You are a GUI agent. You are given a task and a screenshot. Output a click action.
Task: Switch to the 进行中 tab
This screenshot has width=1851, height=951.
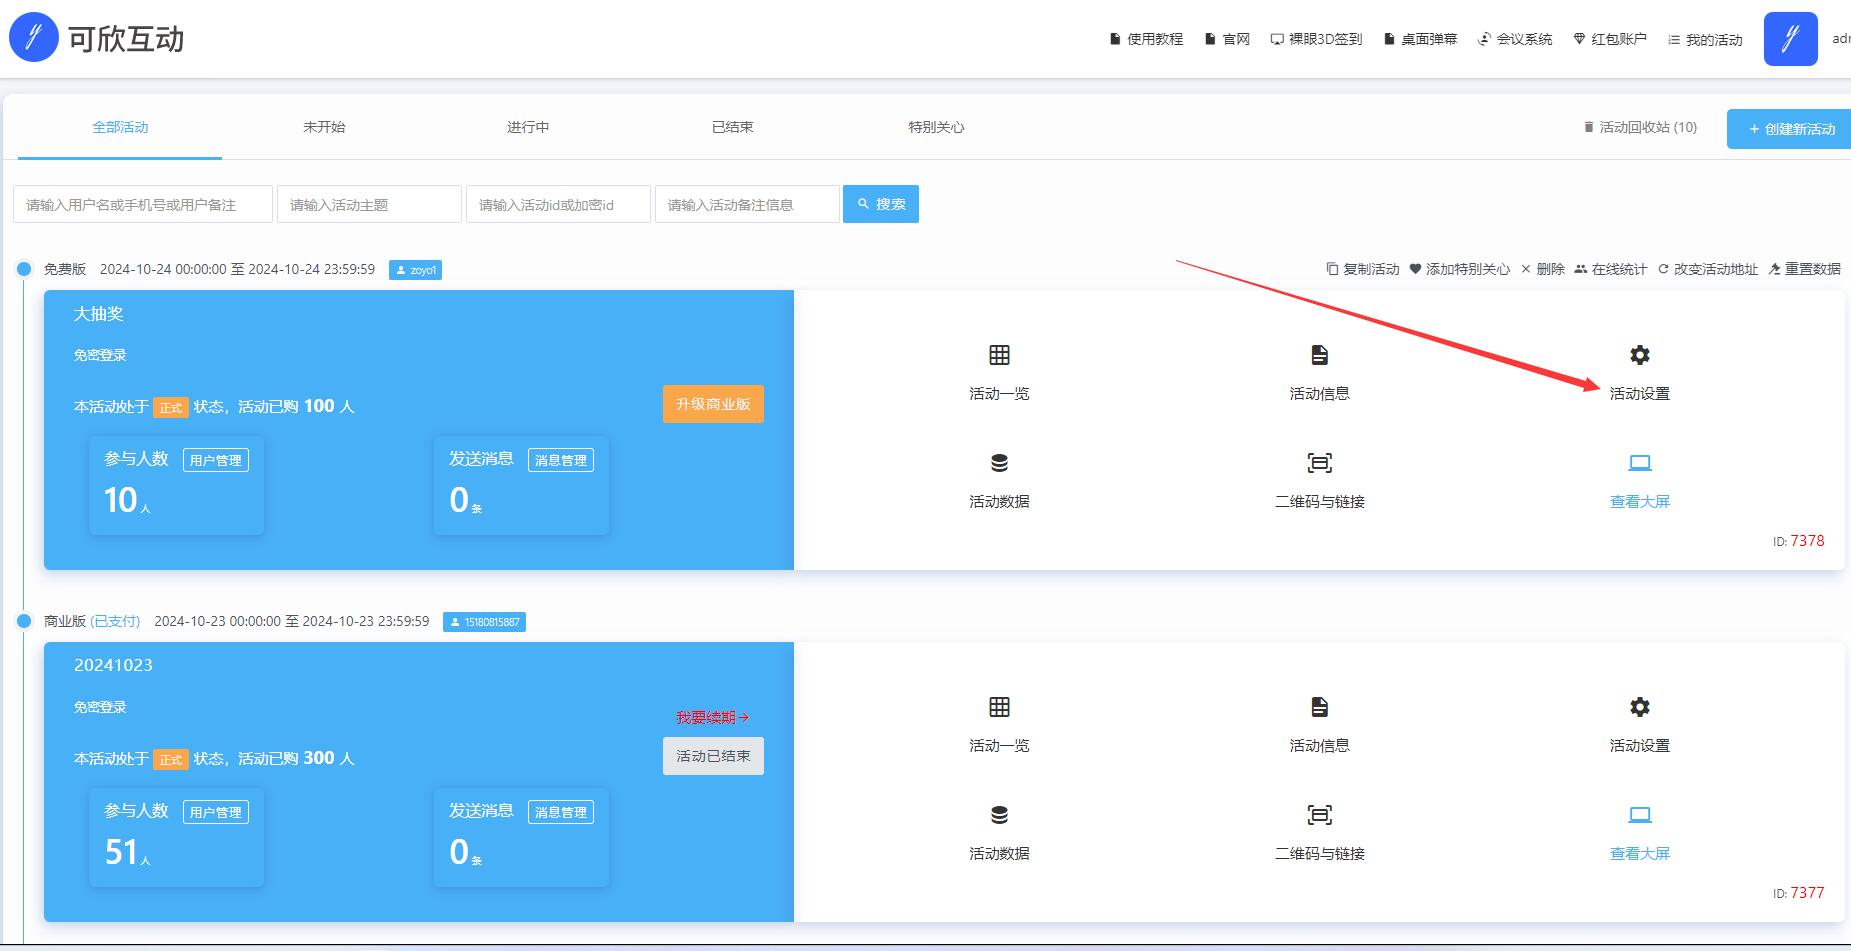[528, 127]
